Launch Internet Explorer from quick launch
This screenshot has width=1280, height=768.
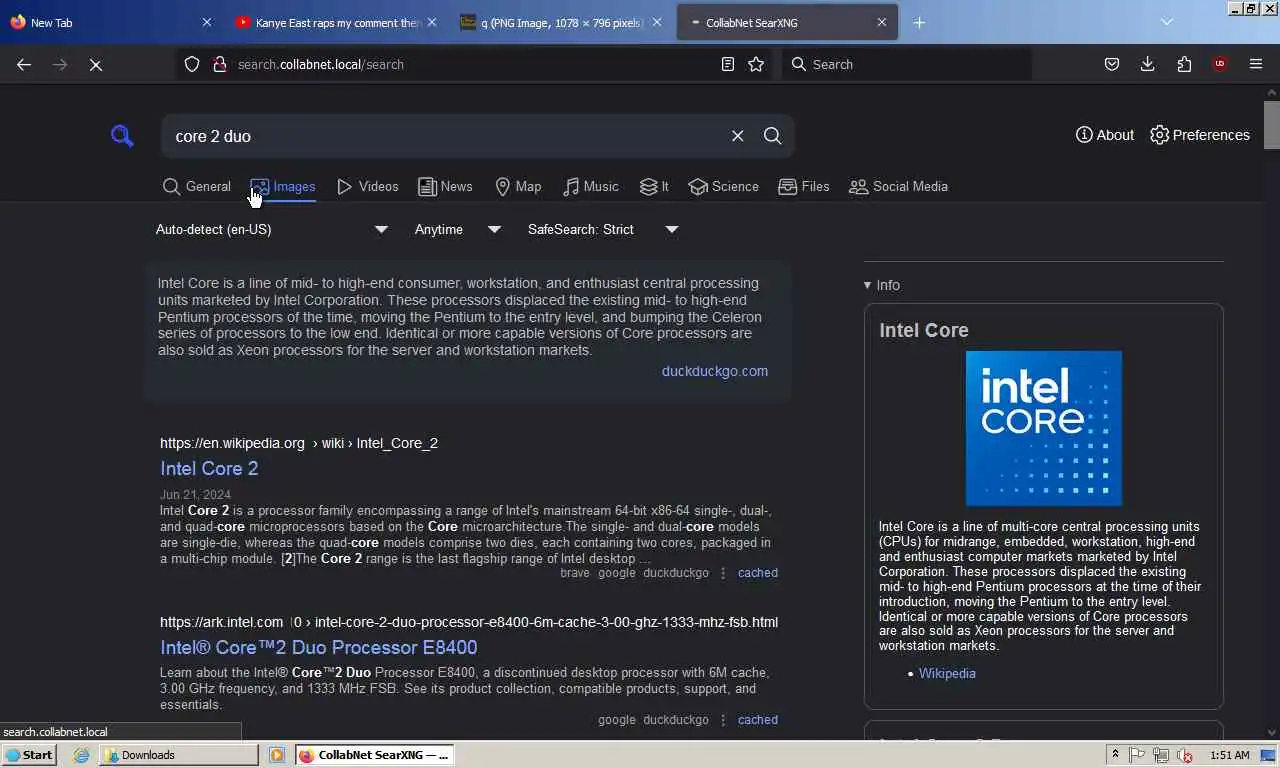[81, 755]
